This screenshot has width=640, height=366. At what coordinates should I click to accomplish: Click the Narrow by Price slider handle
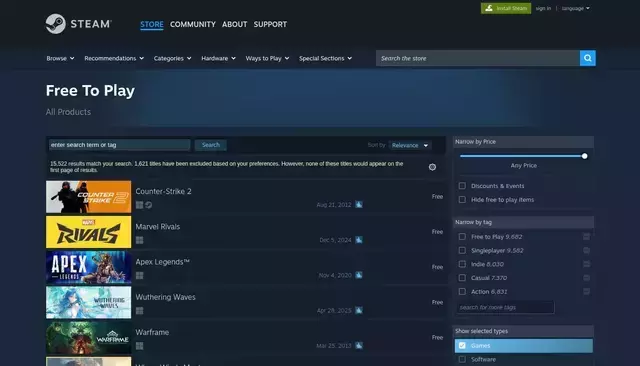tap(584, 156)
